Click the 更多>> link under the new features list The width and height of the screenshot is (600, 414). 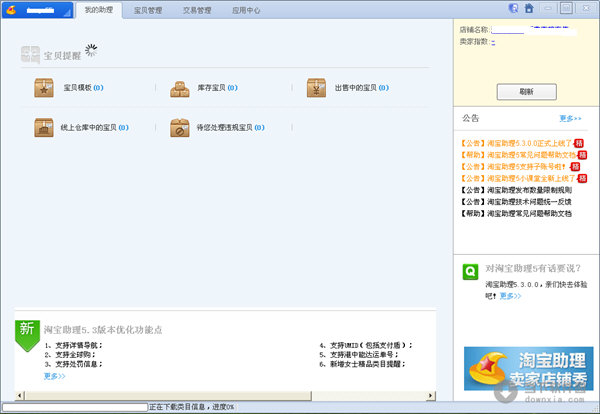[x=54, y=376]
